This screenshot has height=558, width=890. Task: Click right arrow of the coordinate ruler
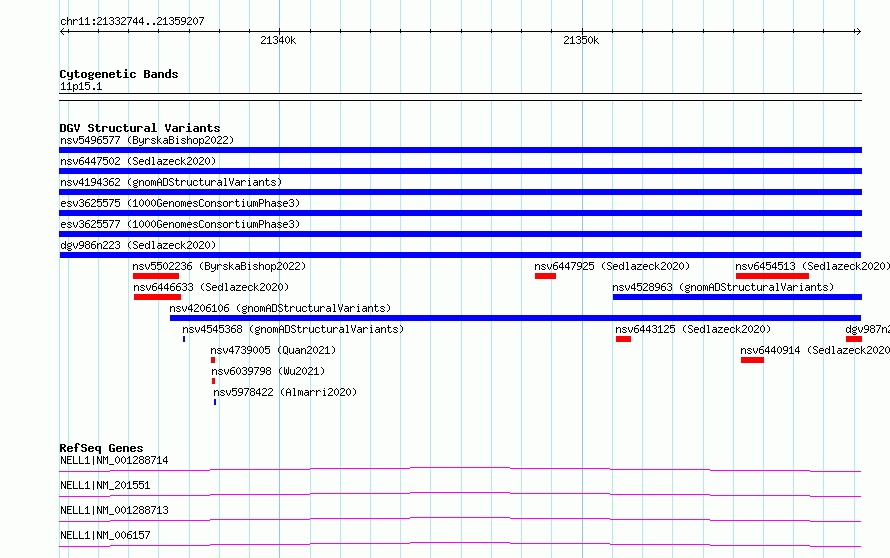(x=858, y=31)
